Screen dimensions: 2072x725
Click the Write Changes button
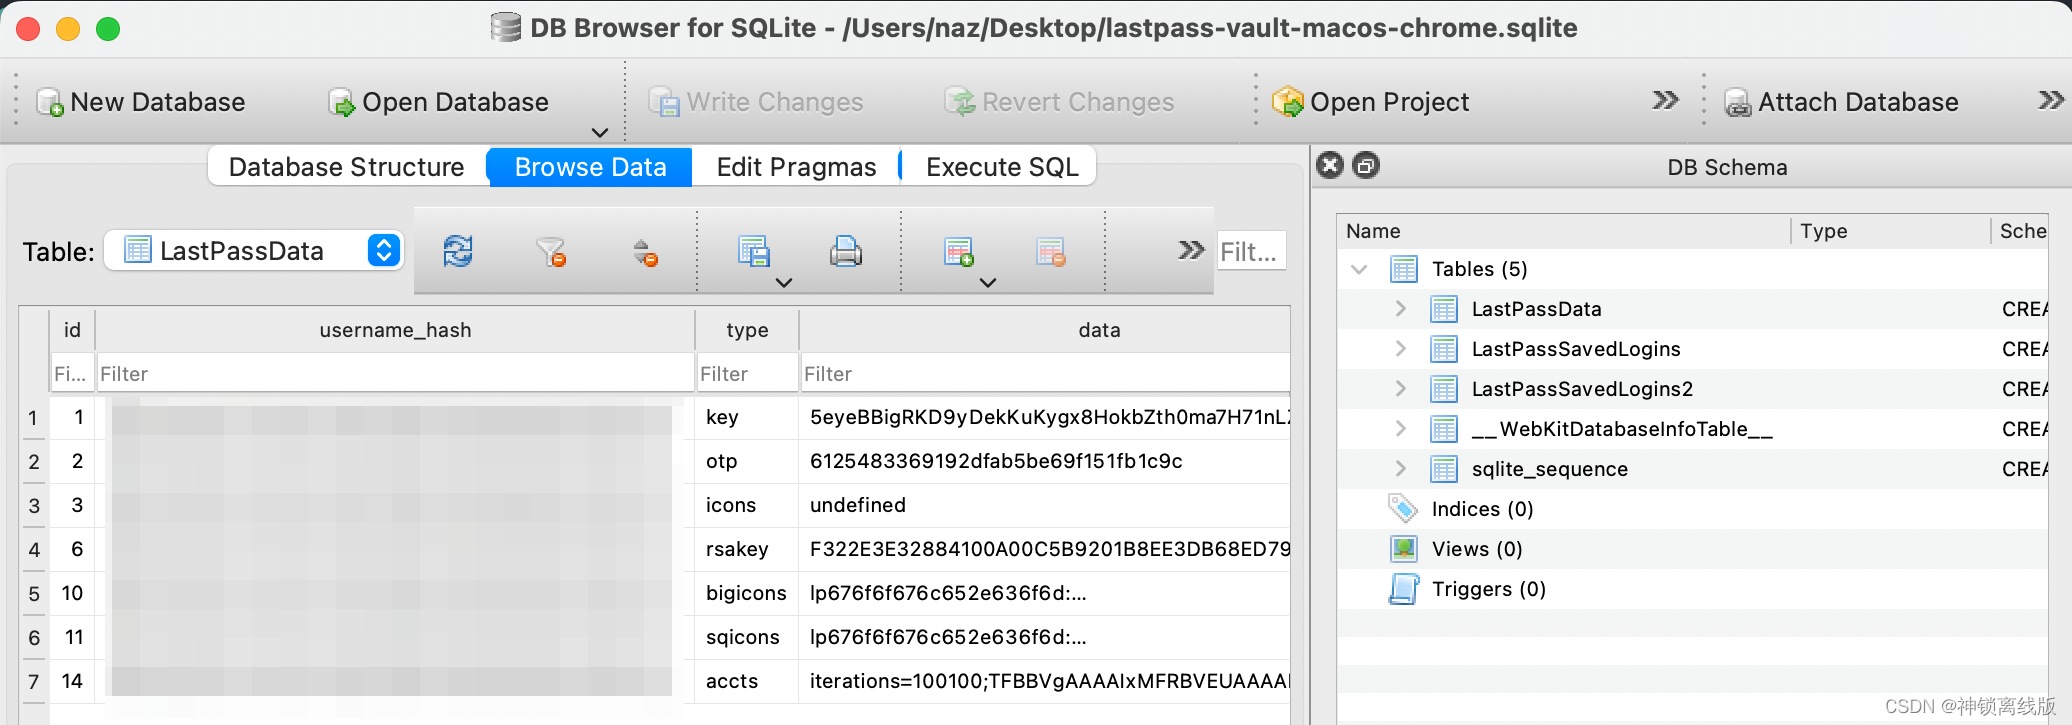pos(756,102)
